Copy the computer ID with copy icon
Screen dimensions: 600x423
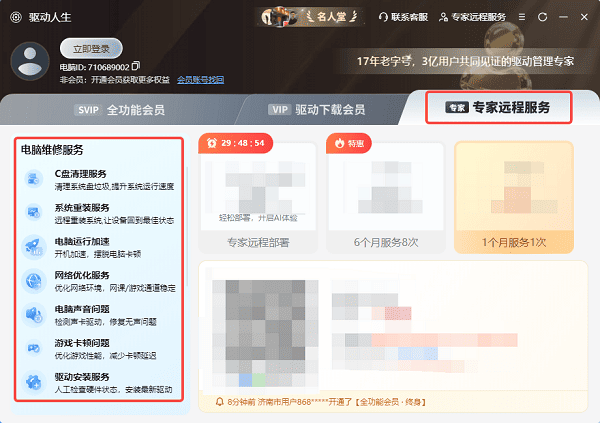point(136,66)
